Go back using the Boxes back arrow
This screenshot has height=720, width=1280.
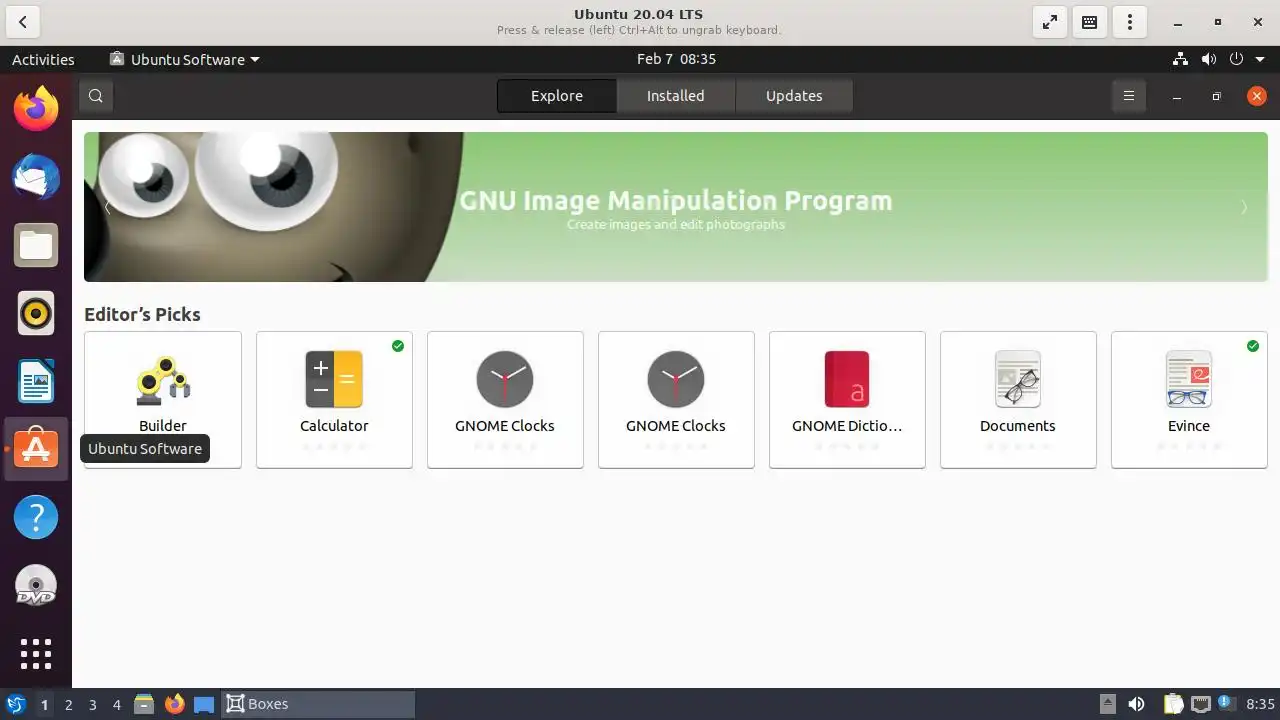point(23,22)
